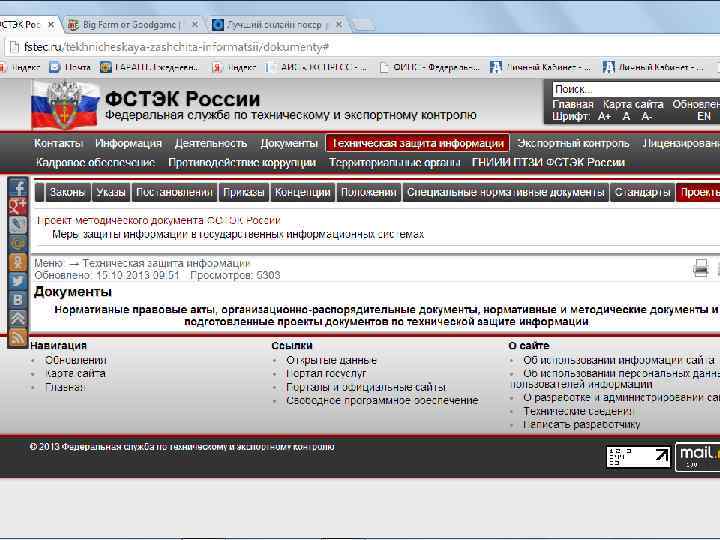This screenshot has height=540, width=720.
Task: Share via the Google+ sidebar icon
Action: point(18,206)
